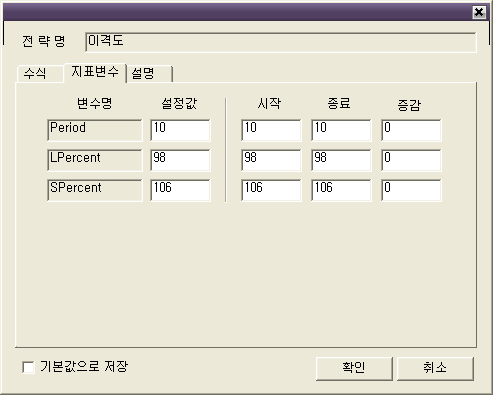Click the SPercent variable name field
This screenshot has width=493, height=395.
pos(95,190)
